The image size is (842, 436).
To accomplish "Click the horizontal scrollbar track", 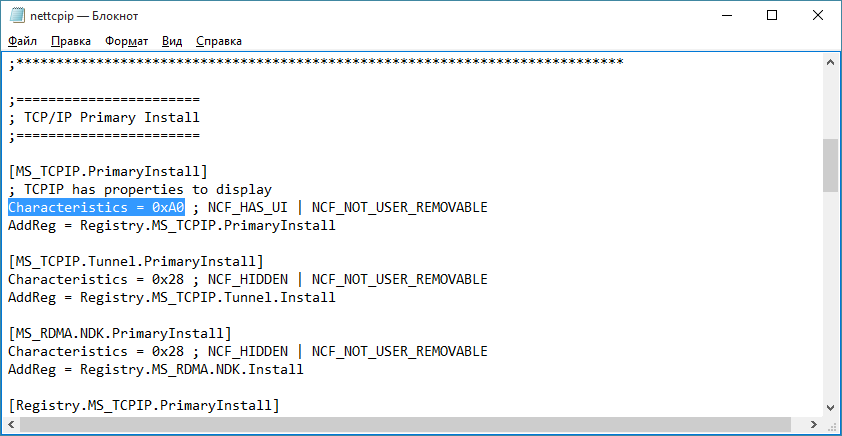I will 411,424.
